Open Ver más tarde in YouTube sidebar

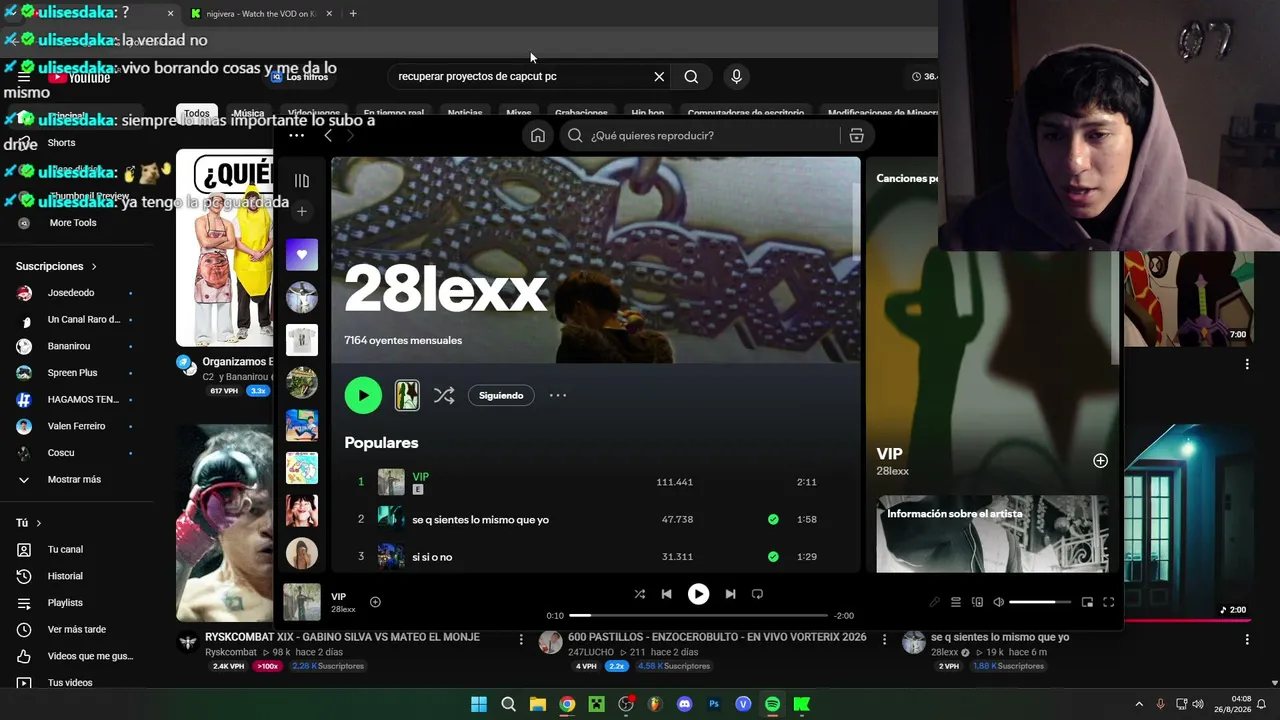tap(75, 630)
